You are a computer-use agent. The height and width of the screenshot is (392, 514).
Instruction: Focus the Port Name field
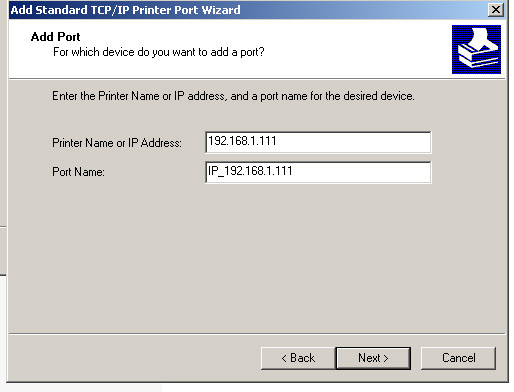click(318, 172)
